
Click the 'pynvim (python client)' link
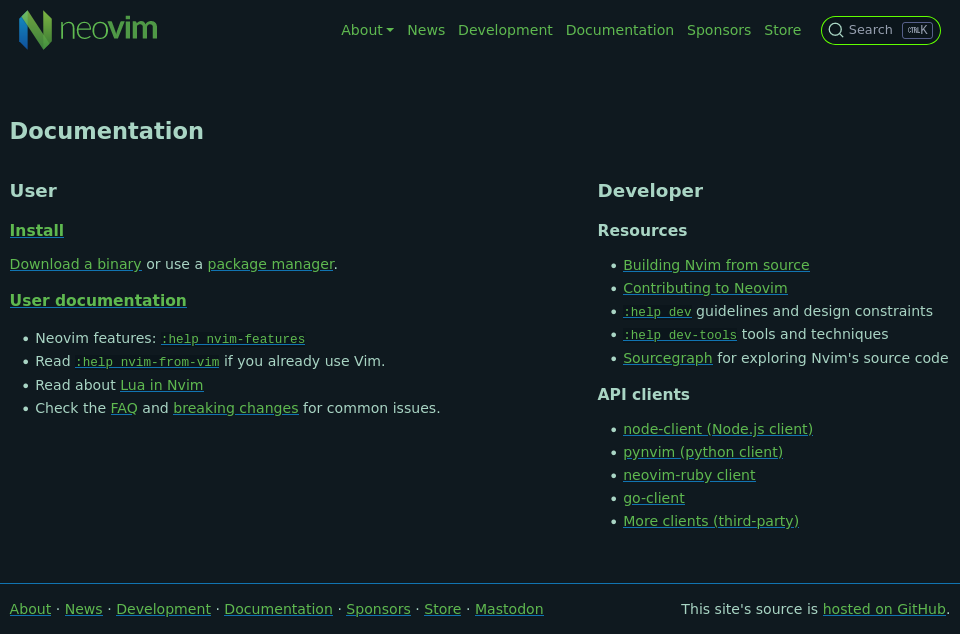tap(703, 452)
